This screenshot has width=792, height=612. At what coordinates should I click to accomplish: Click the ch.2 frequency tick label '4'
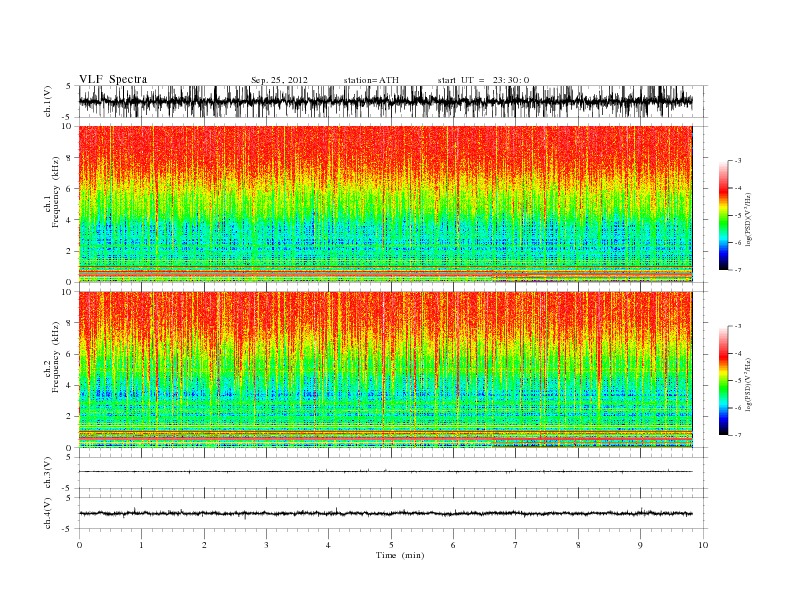click(x=69, y=386)
